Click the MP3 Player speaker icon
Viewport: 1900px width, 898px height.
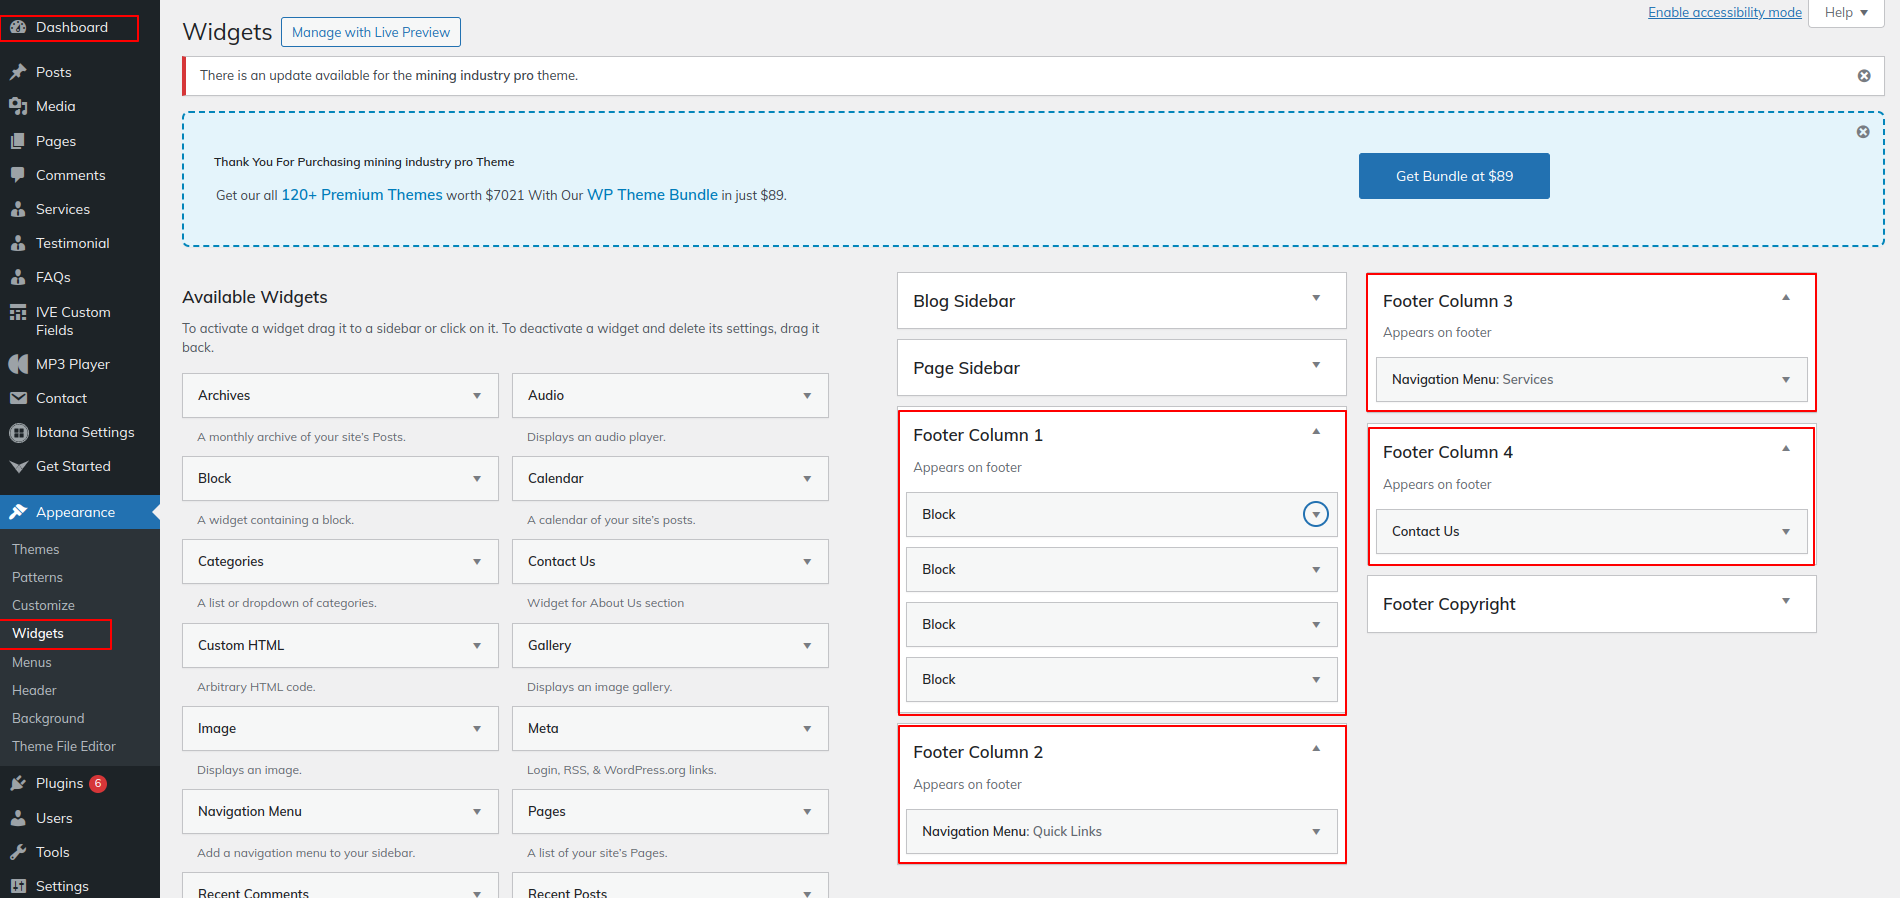pyautogui.click(x=18, y=364)
